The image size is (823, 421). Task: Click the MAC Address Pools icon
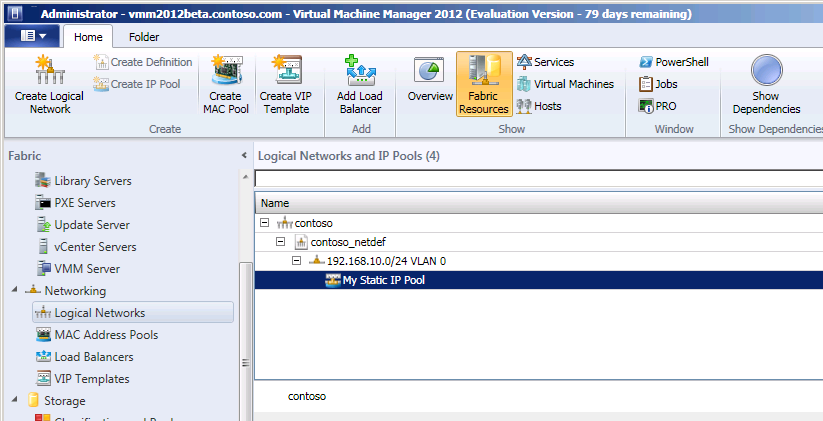click(x=43, y=334)
